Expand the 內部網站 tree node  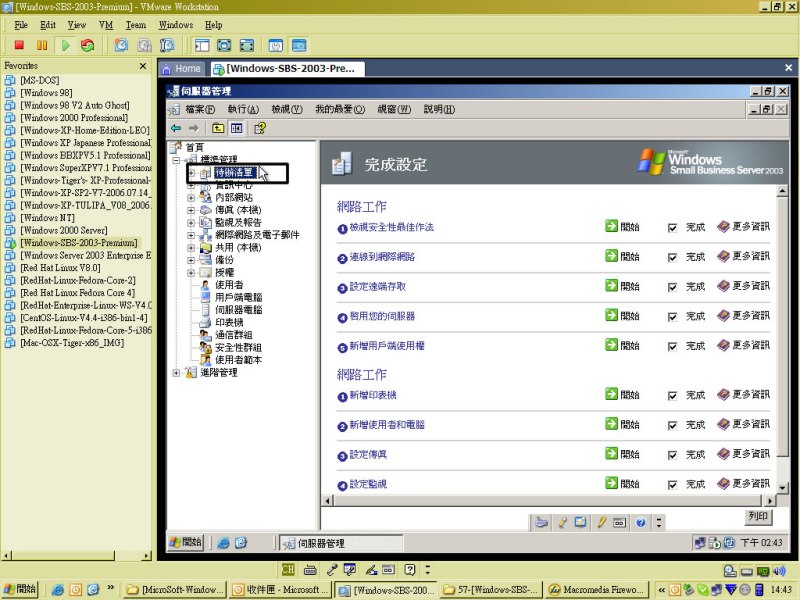[191, 197]
